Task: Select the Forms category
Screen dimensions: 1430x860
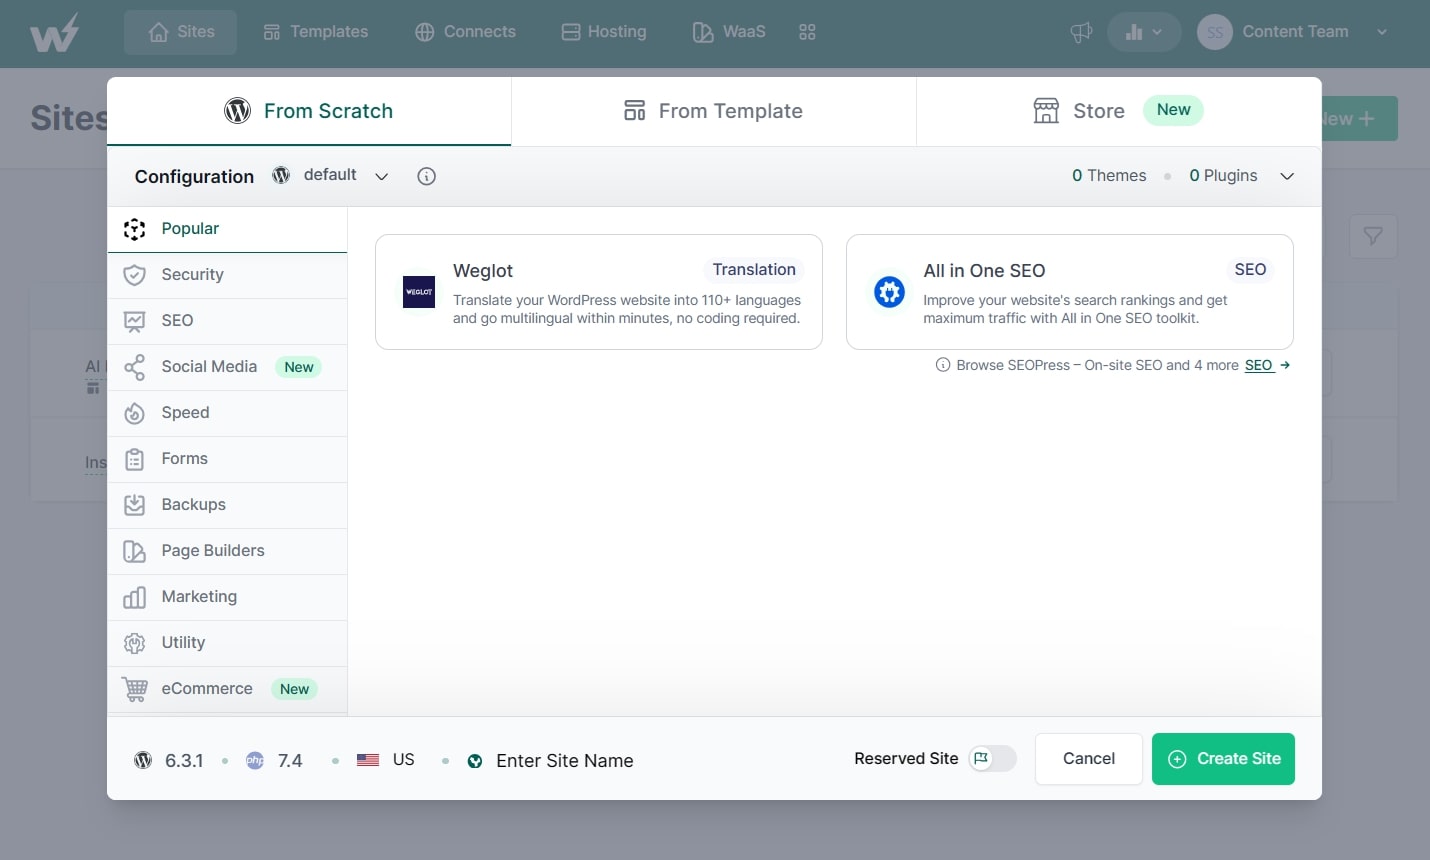Action: tap(227, 459)
